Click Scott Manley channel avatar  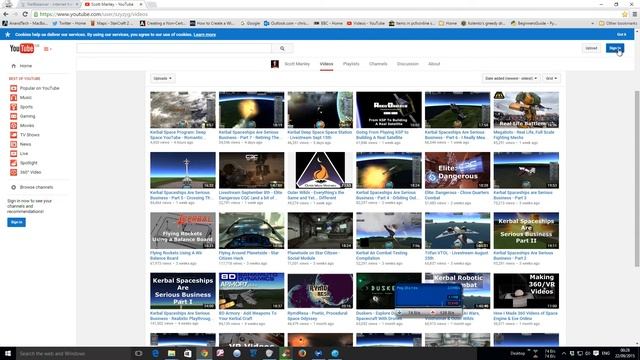[x=275, y=64]
